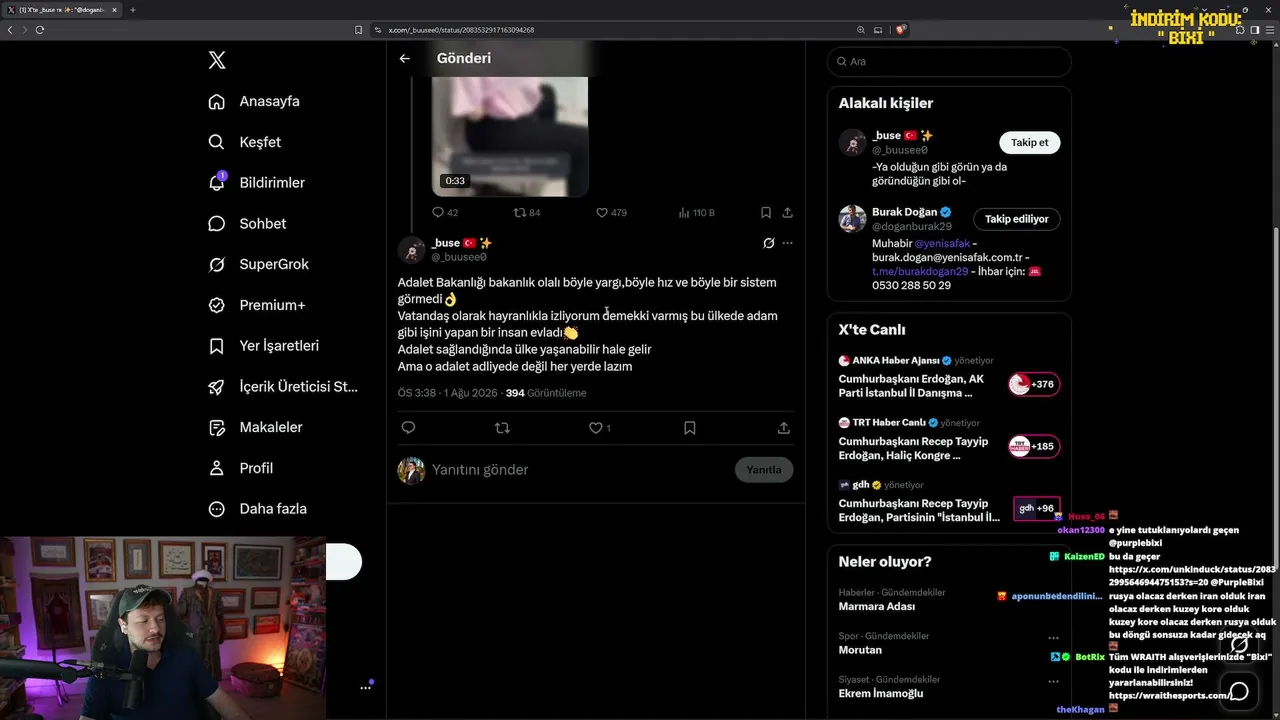The image size is (1280, 720).
Task: Open a new browser tab
Action: click(x=132, y=10)
